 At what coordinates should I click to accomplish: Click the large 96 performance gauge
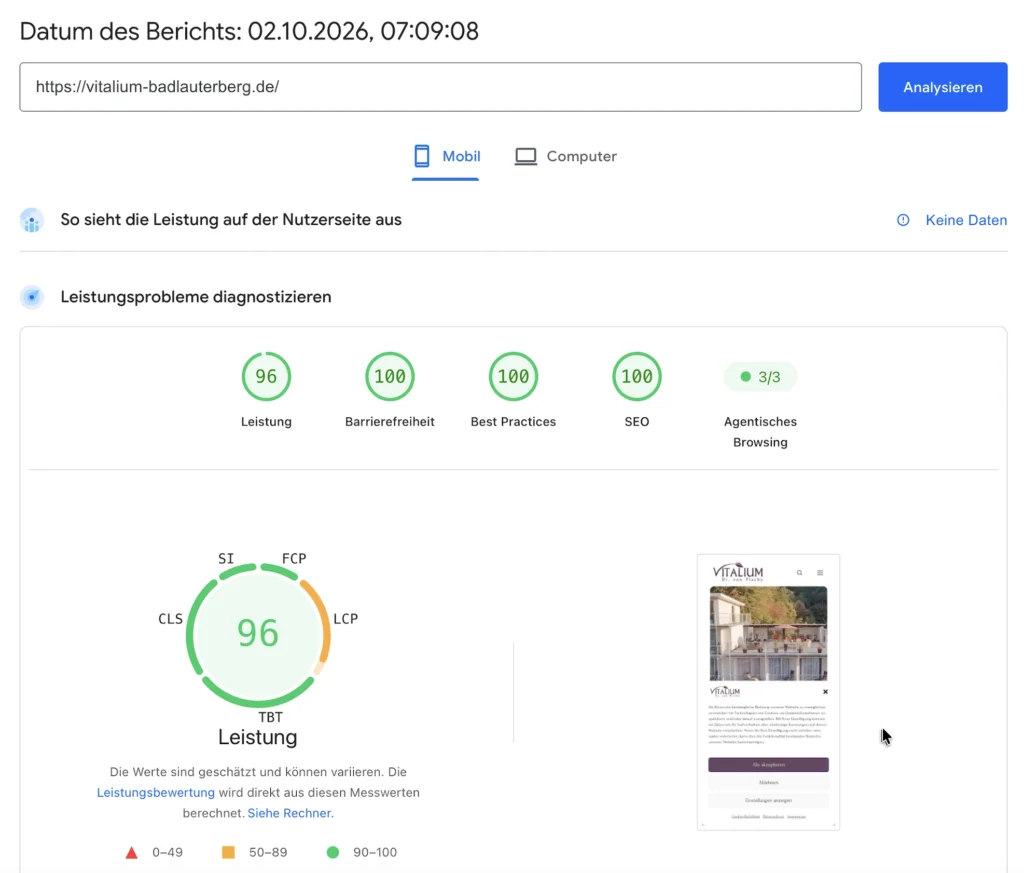click(258, 635)
